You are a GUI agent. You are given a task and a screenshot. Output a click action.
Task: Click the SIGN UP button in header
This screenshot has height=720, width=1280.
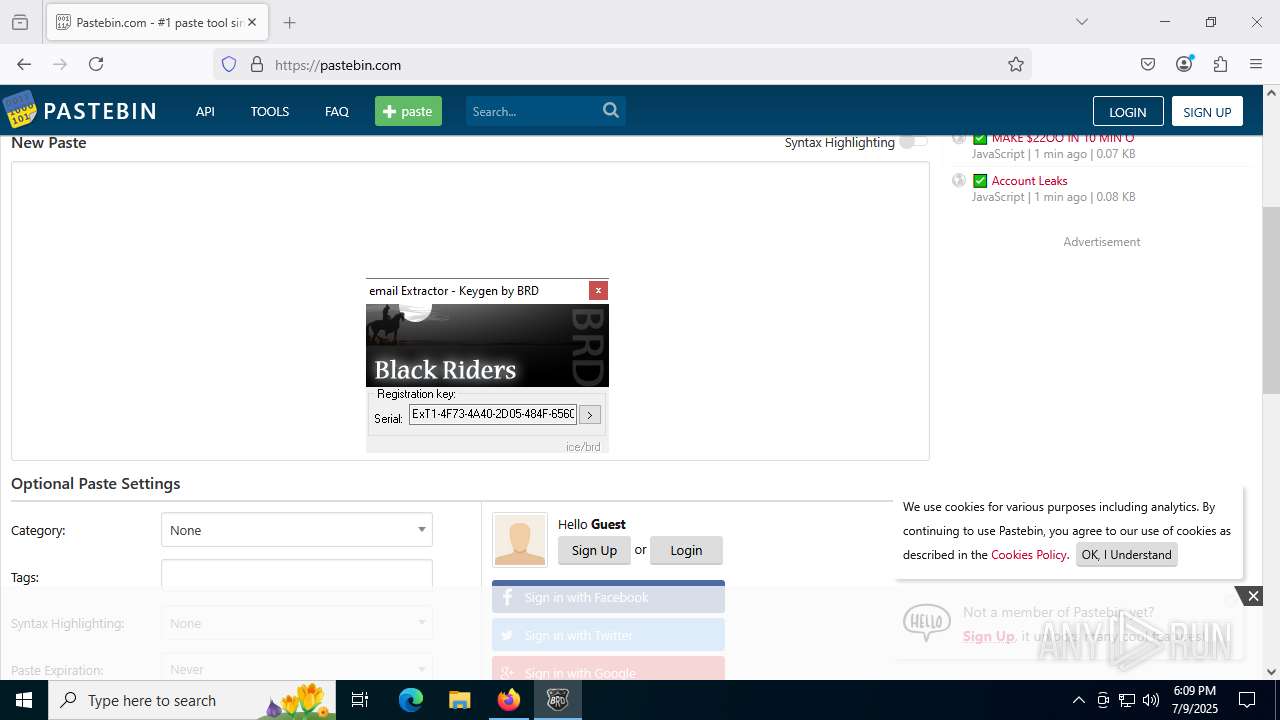(1207, 111)
